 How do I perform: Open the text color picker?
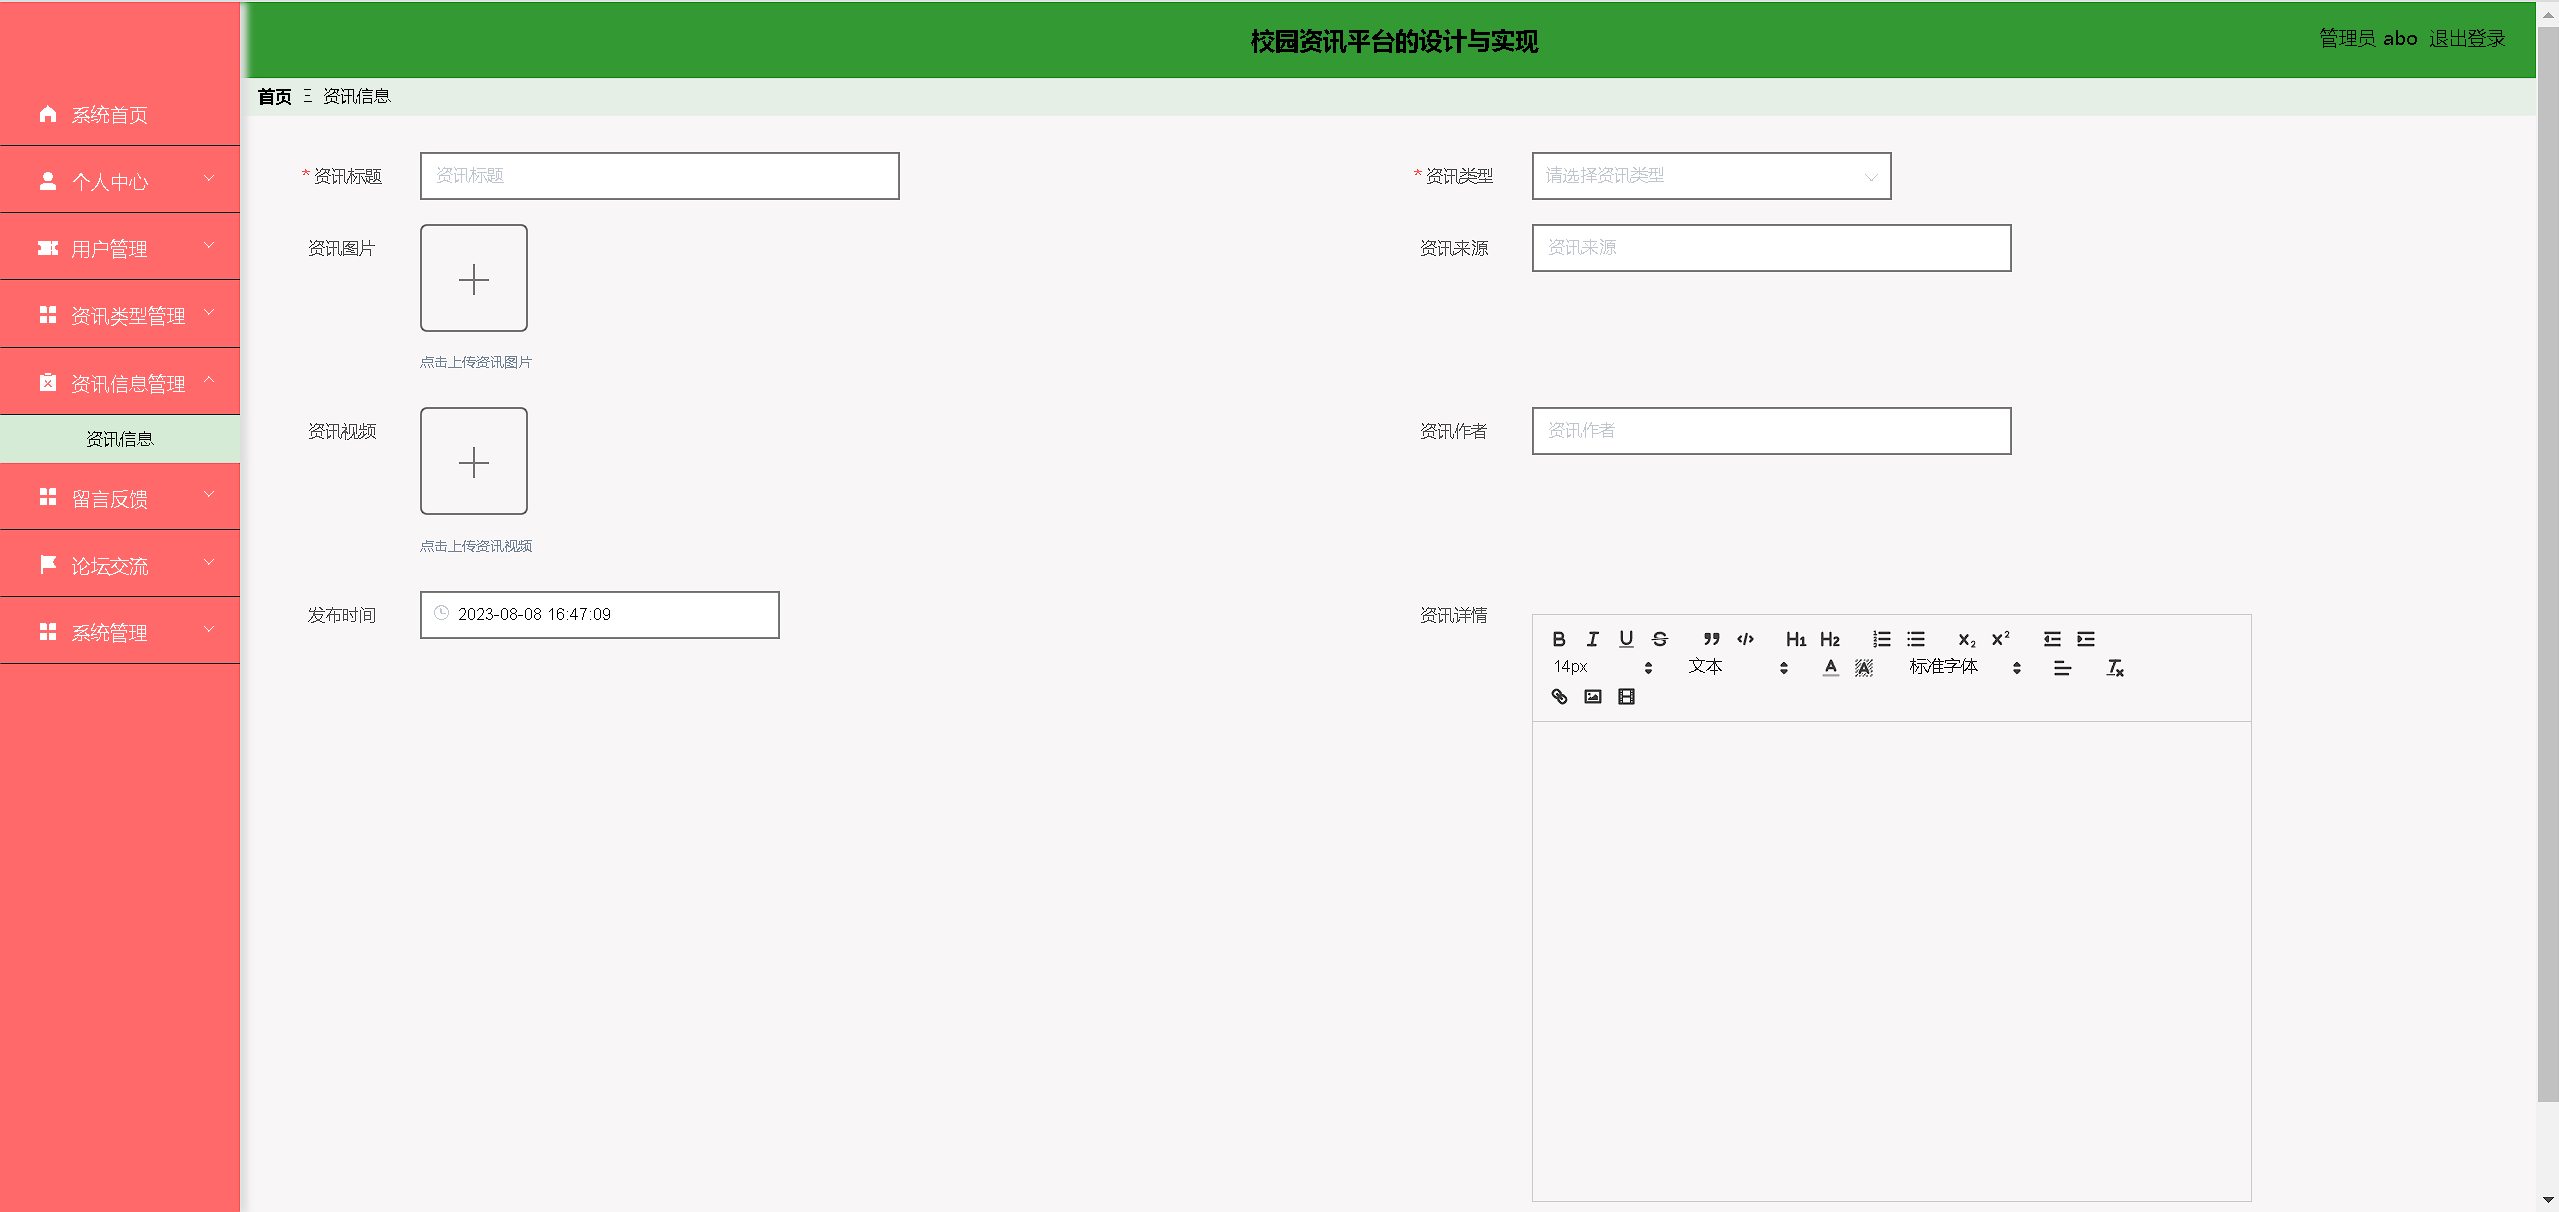point(1830,668)
